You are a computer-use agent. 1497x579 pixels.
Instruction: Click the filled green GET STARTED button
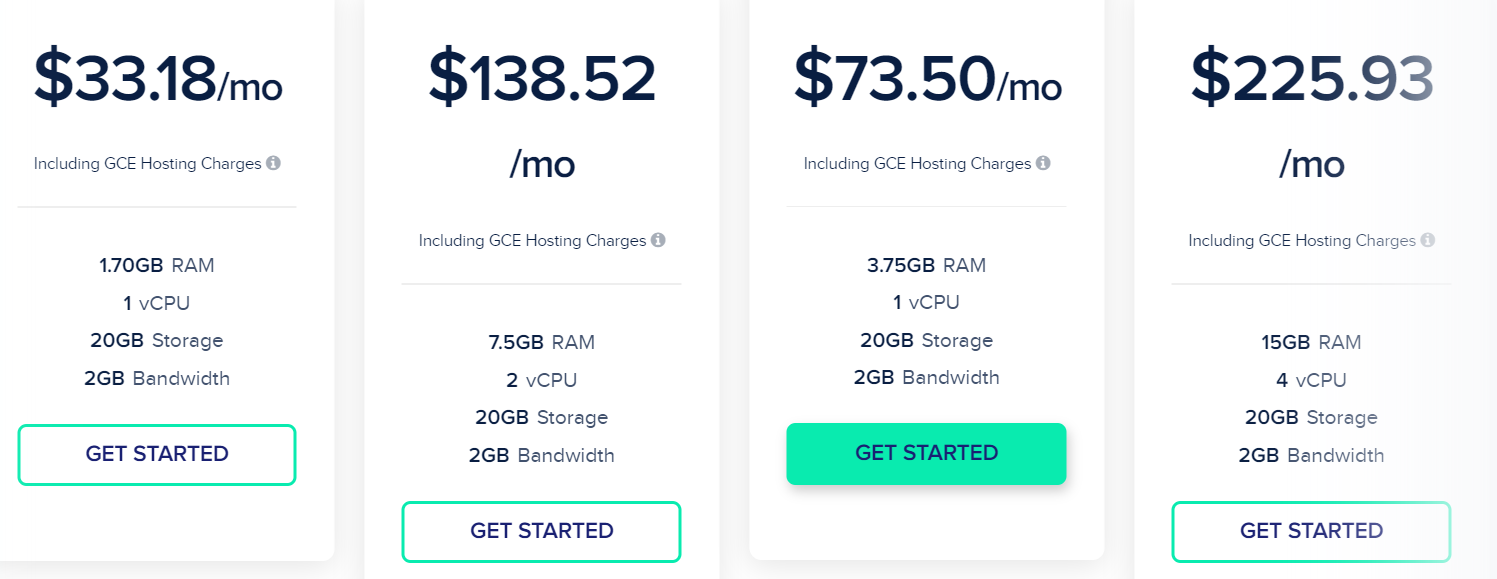pyautogui.click(x=927, y=454)
